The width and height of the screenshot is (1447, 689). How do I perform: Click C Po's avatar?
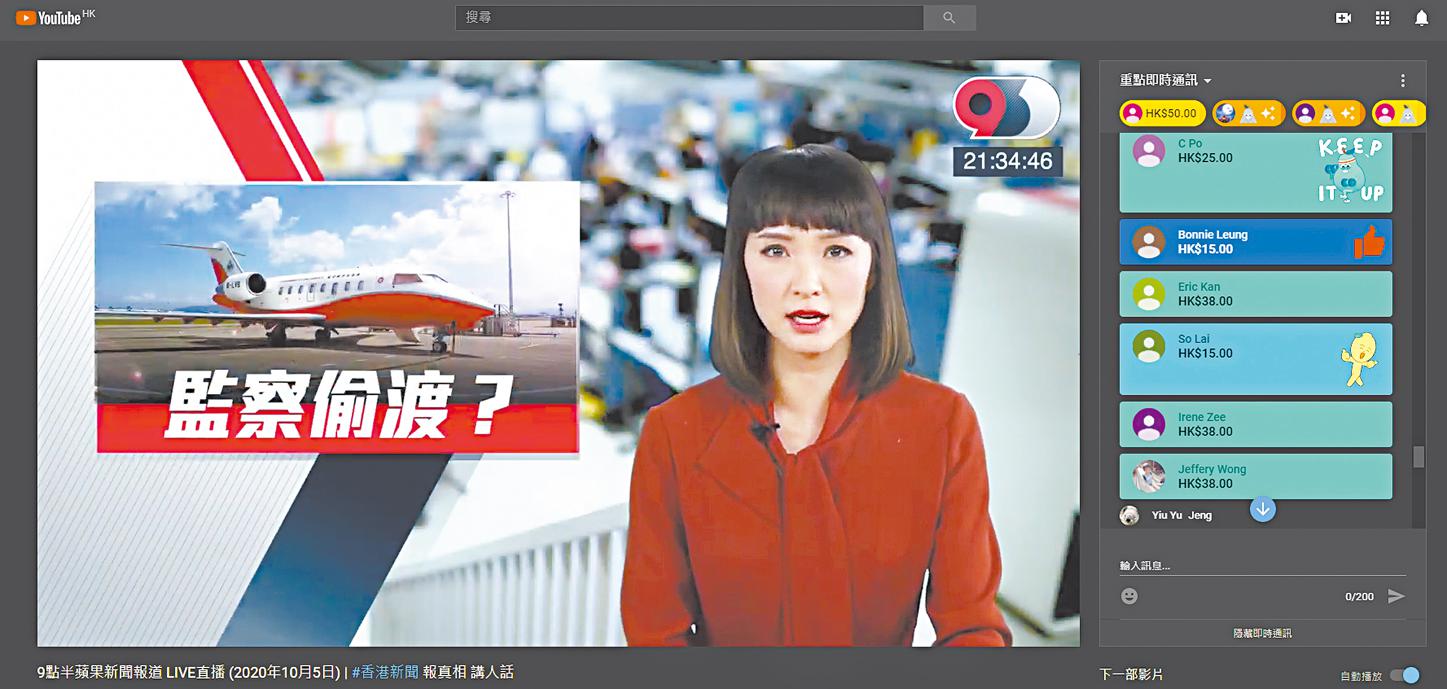pyautogui.click(x=1149, y=151)
